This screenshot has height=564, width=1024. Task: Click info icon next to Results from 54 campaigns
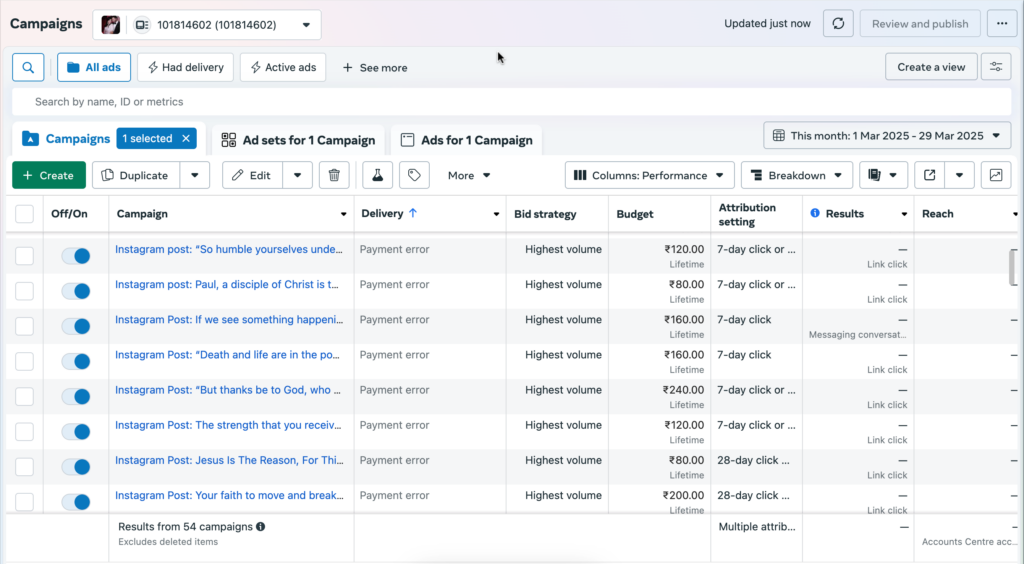click(261, 527)
